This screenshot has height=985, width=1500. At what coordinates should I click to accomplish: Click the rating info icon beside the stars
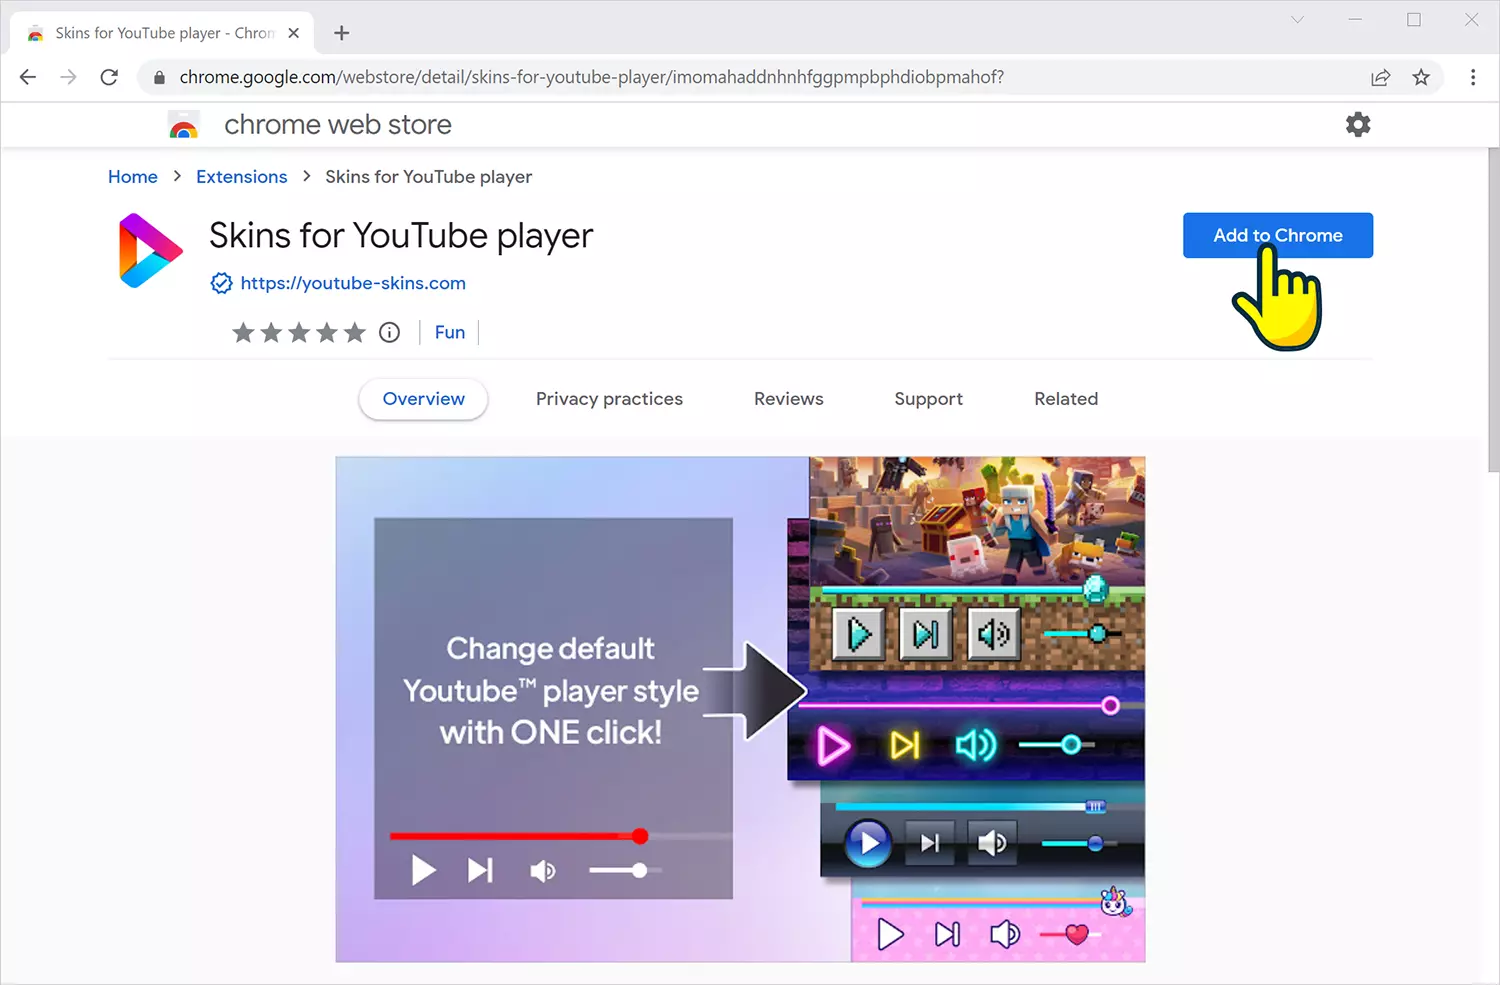(390, 332)
